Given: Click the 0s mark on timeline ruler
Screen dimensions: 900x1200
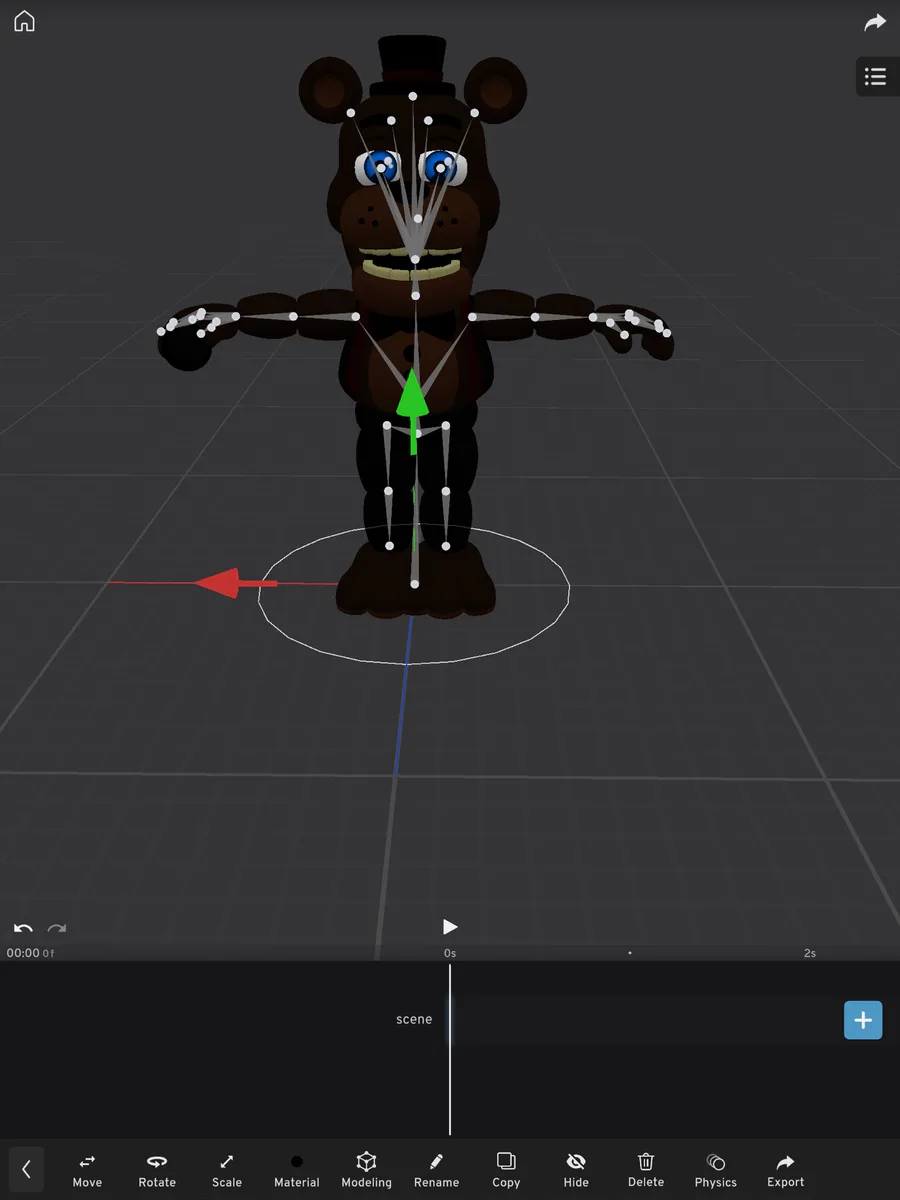Looking at the screenshot, I should [450, 953].
